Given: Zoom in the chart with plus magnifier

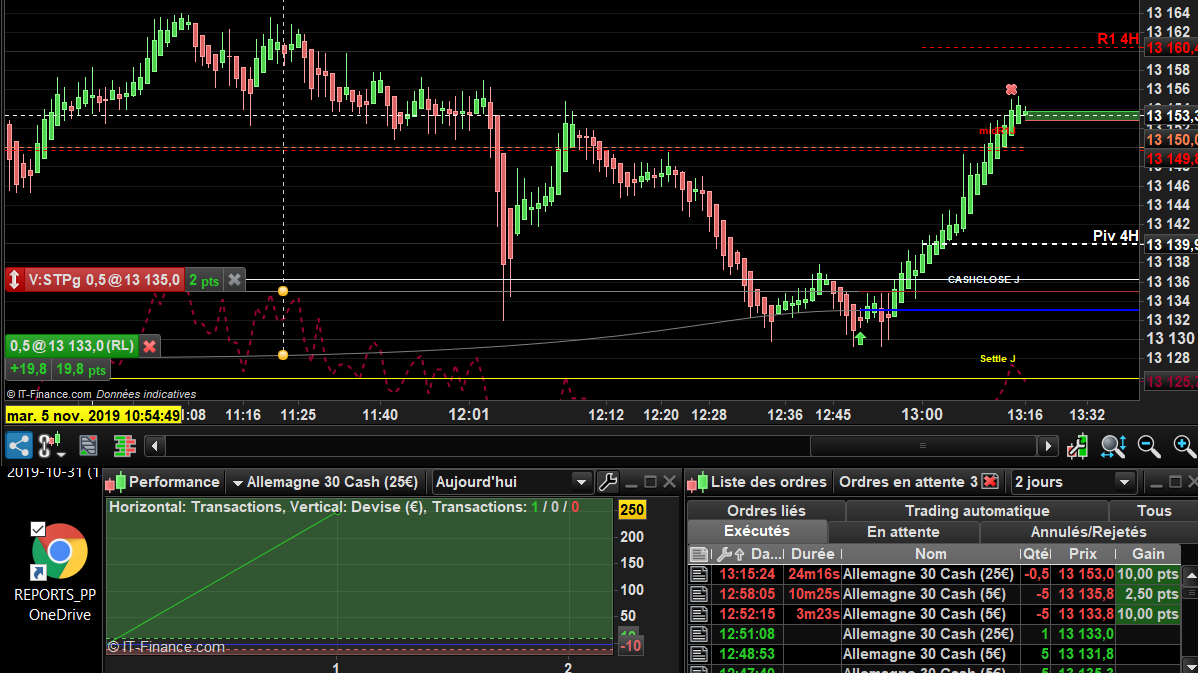Looking at the screenshot, I should (1184, 446).
